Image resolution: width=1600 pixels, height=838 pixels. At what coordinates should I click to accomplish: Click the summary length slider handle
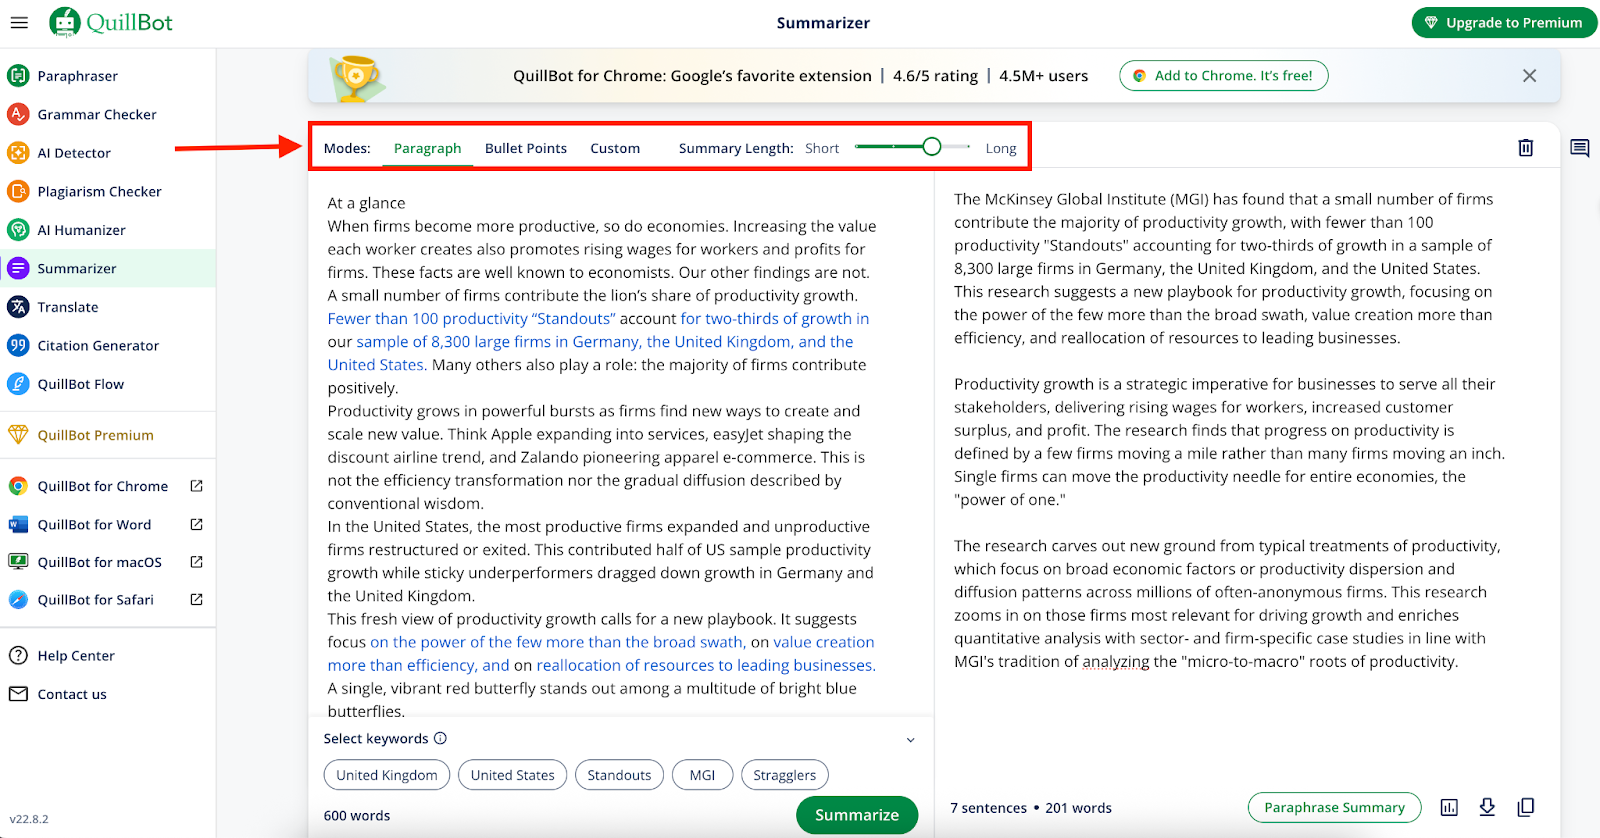[x=931, y=147]
